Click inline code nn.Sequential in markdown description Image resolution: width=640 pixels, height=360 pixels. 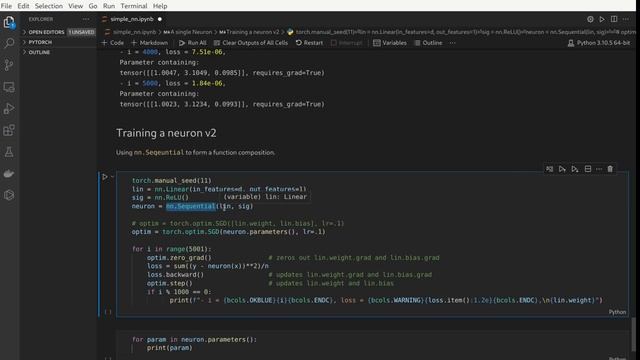159,152
